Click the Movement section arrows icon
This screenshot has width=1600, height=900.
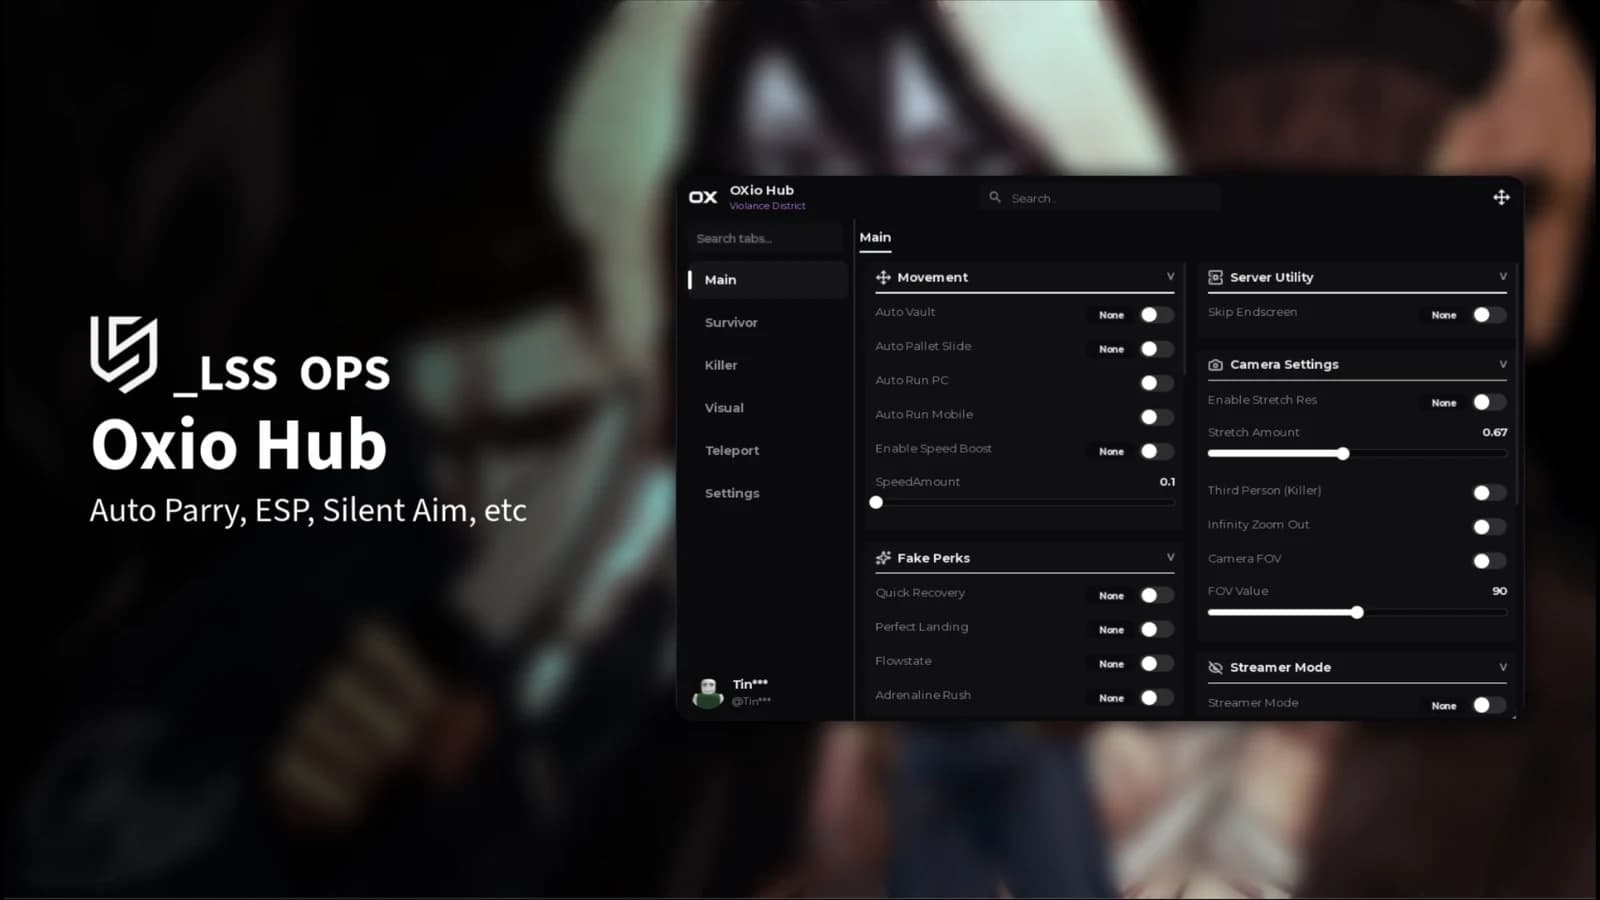[x=883, y=277]
